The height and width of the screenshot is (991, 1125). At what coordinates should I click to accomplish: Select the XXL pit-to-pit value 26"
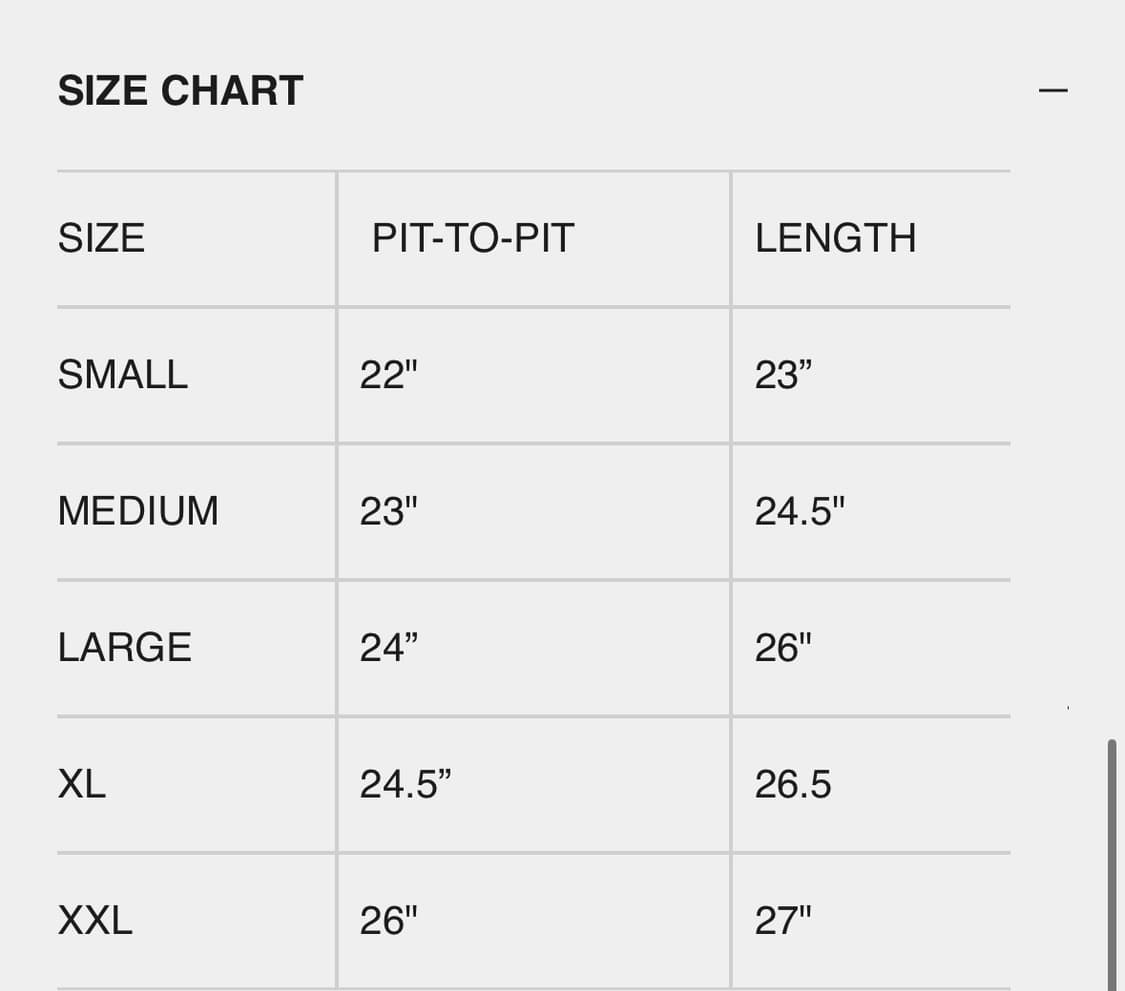tap(388, 920)
